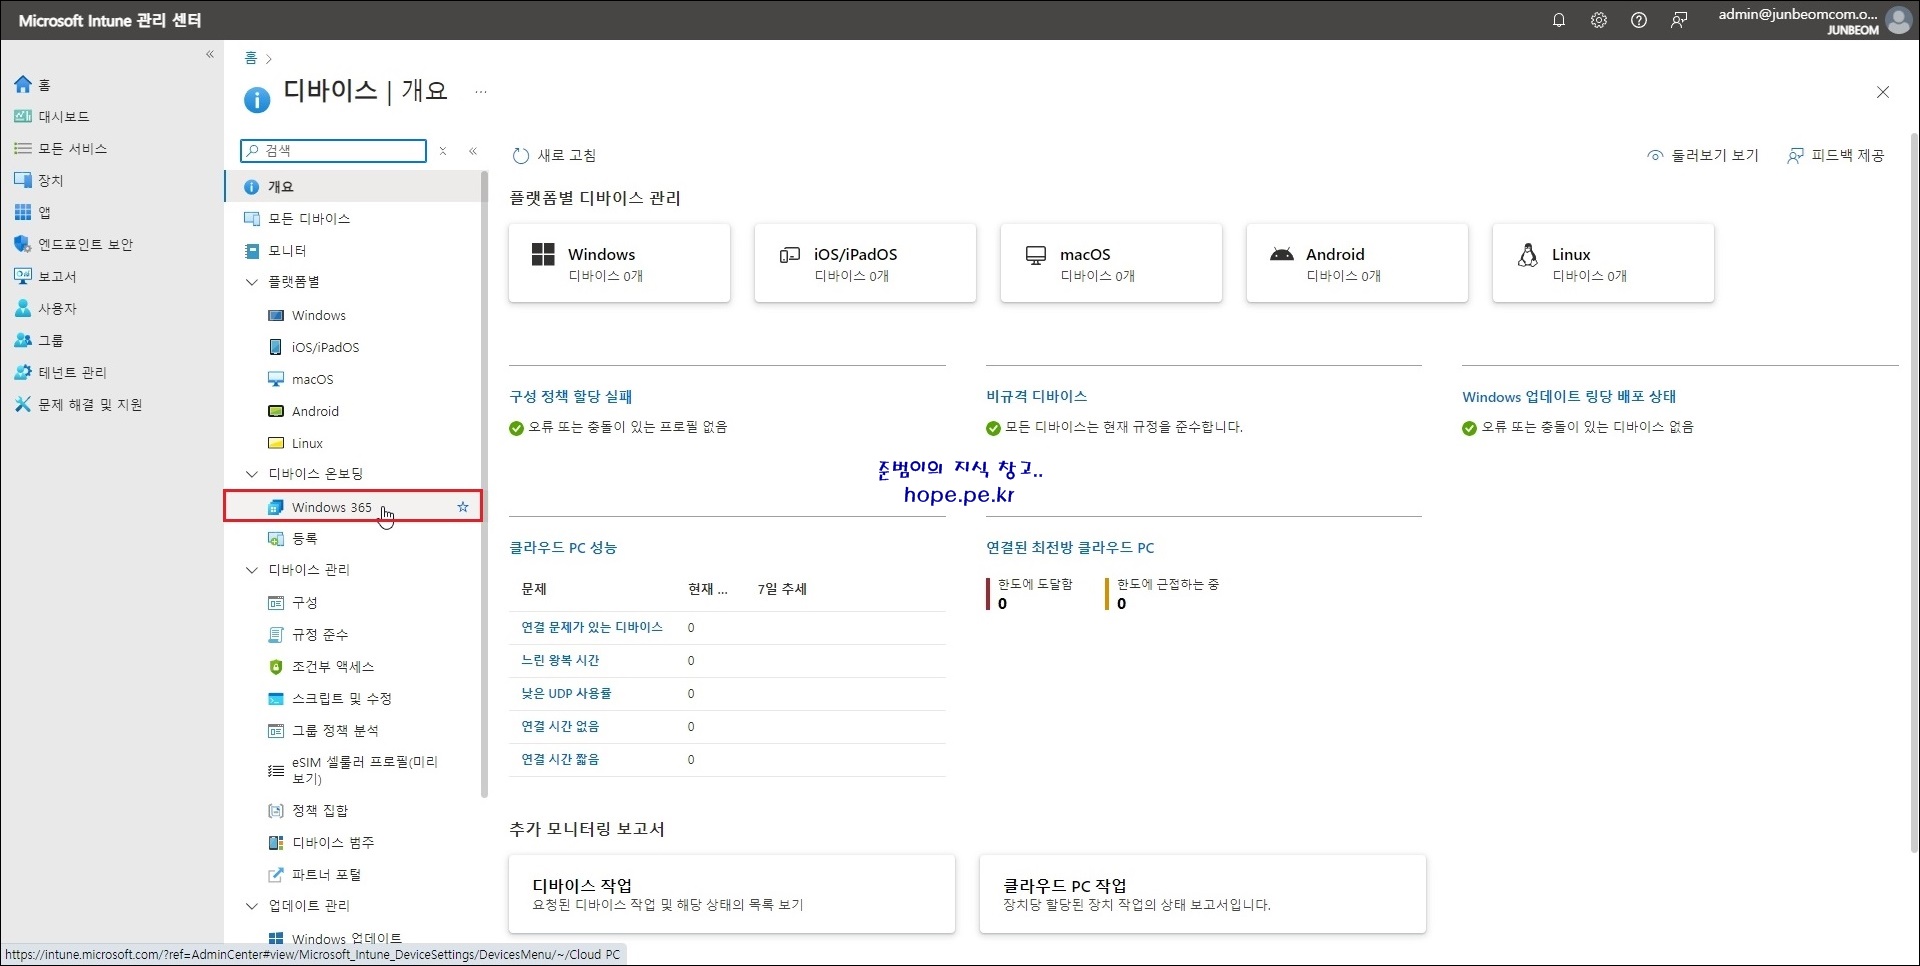Click the 테넌트 관리 icon
Screen dimensions: 1920x966
pyautogui.click(x=22, y=373)
